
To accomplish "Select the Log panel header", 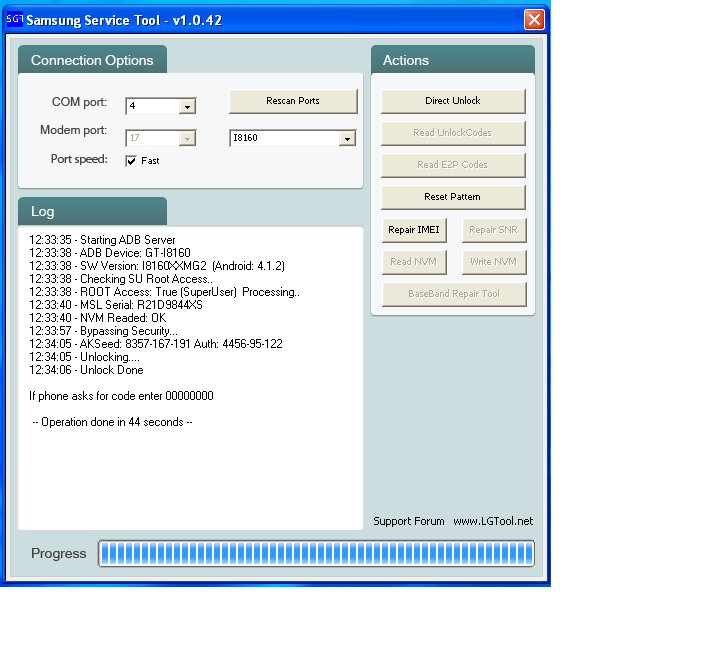I will pos(92,211).
